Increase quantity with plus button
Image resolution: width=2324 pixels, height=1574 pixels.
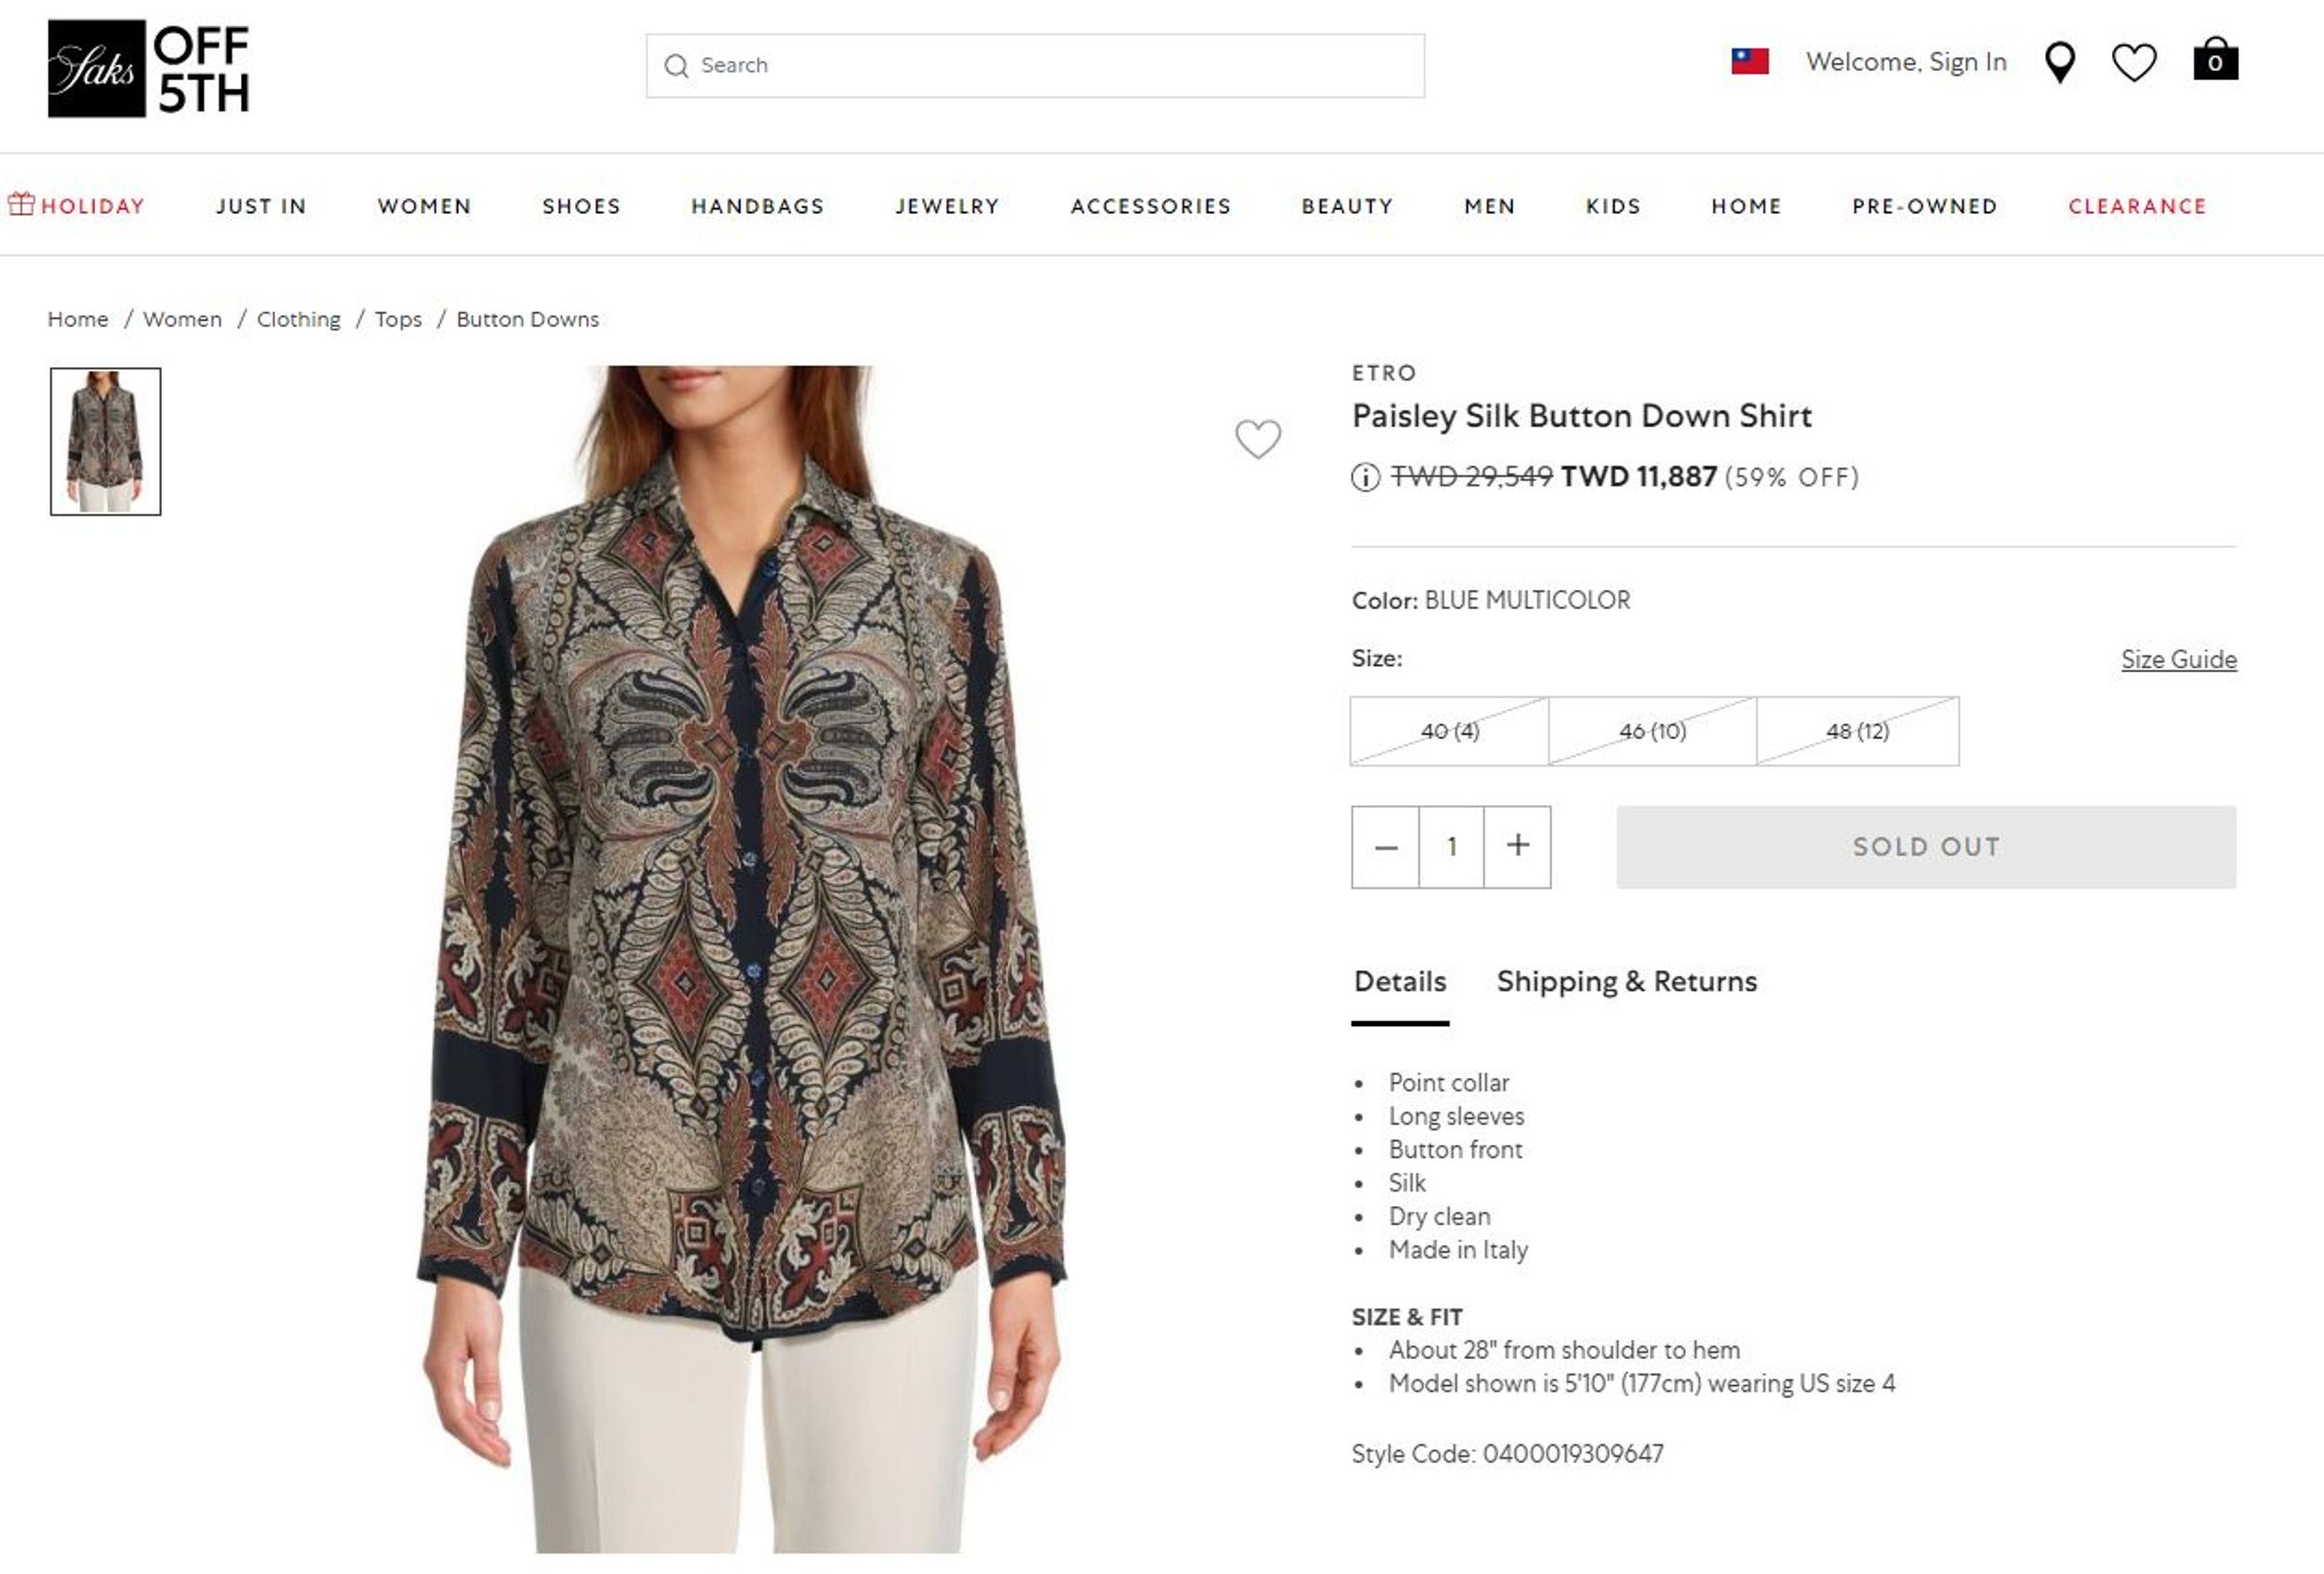tap(1517, 846)
